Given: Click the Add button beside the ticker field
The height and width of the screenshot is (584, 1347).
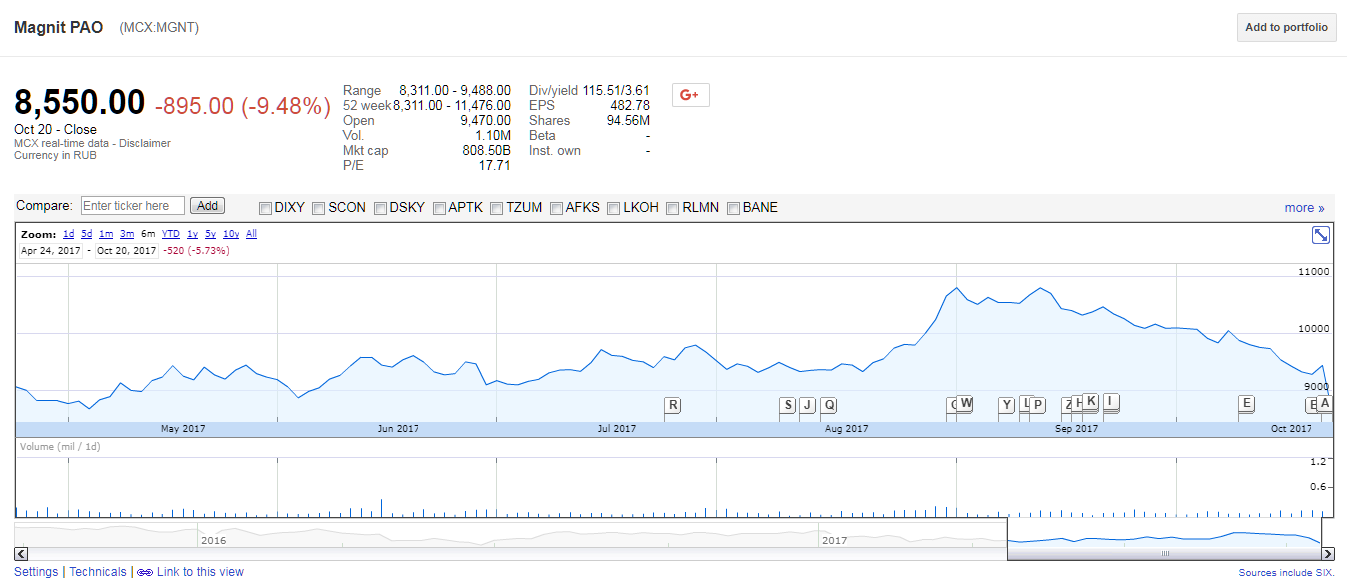Looking at the screenshot, I should click(x=207, y=206).
